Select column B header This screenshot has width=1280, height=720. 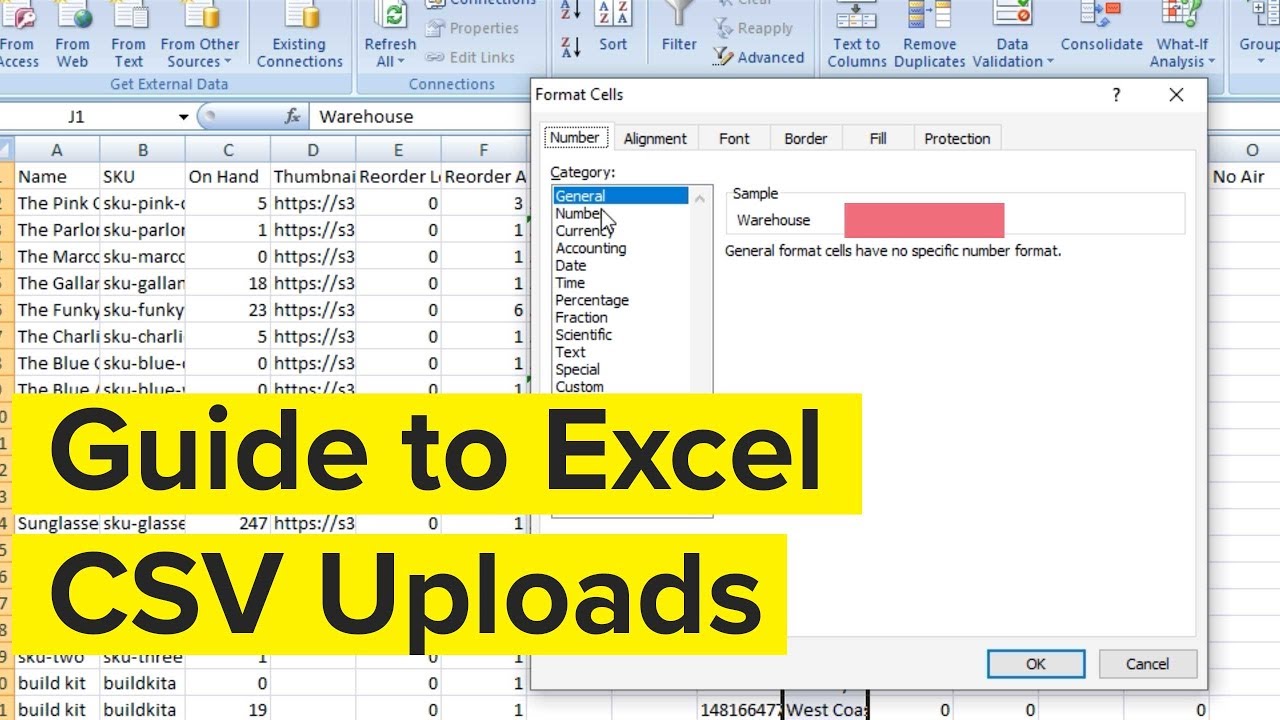point(143,150)
